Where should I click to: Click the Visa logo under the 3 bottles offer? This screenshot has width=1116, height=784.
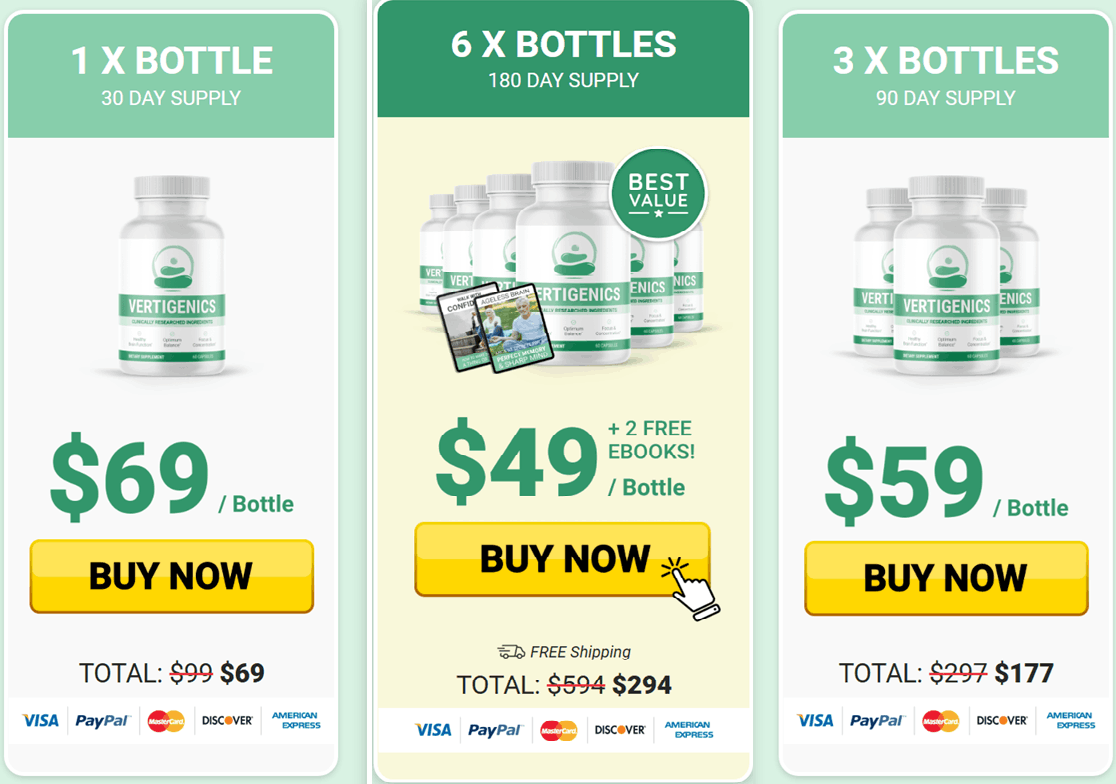(x=815, y=721)
